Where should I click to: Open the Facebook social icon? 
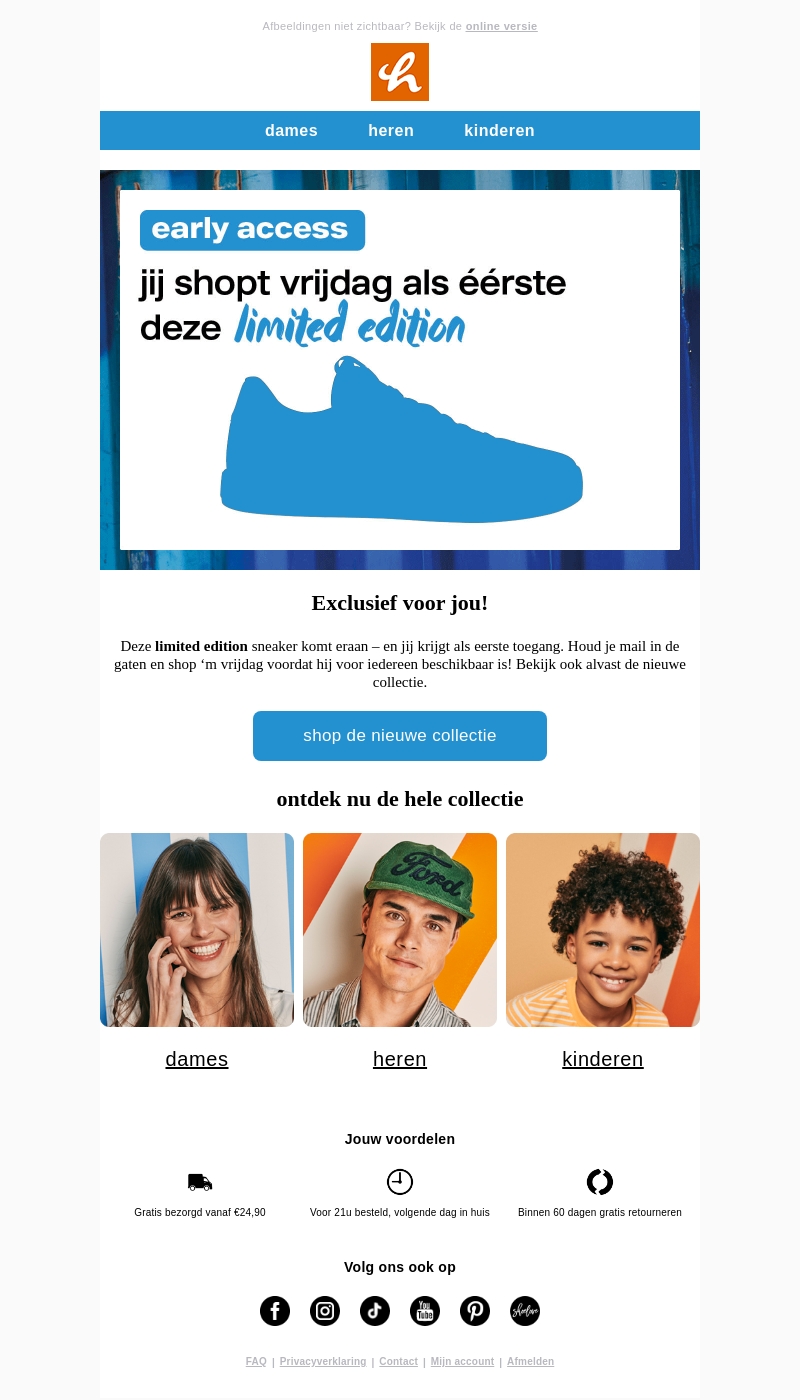[275, 1311]
